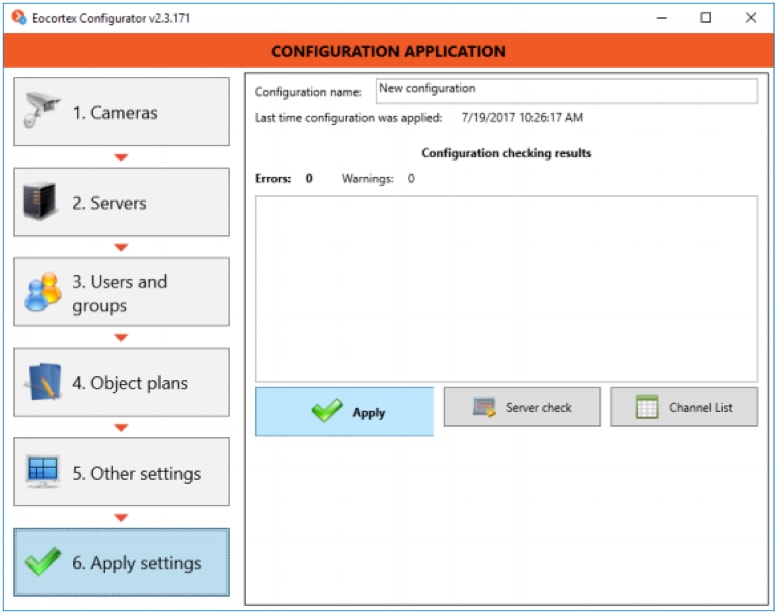Screen dimensions: 779x612
Task: Click the Channel List table icon
Action: 647,407
